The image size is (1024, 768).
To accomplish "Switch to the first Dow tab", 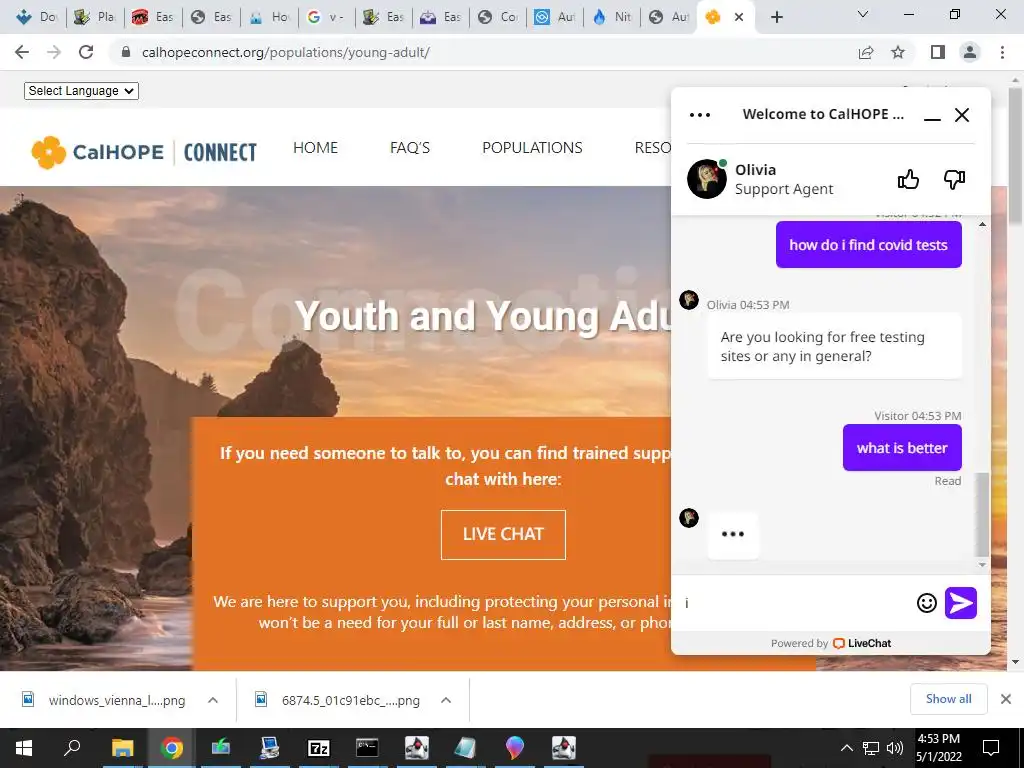I will point(37,17).
